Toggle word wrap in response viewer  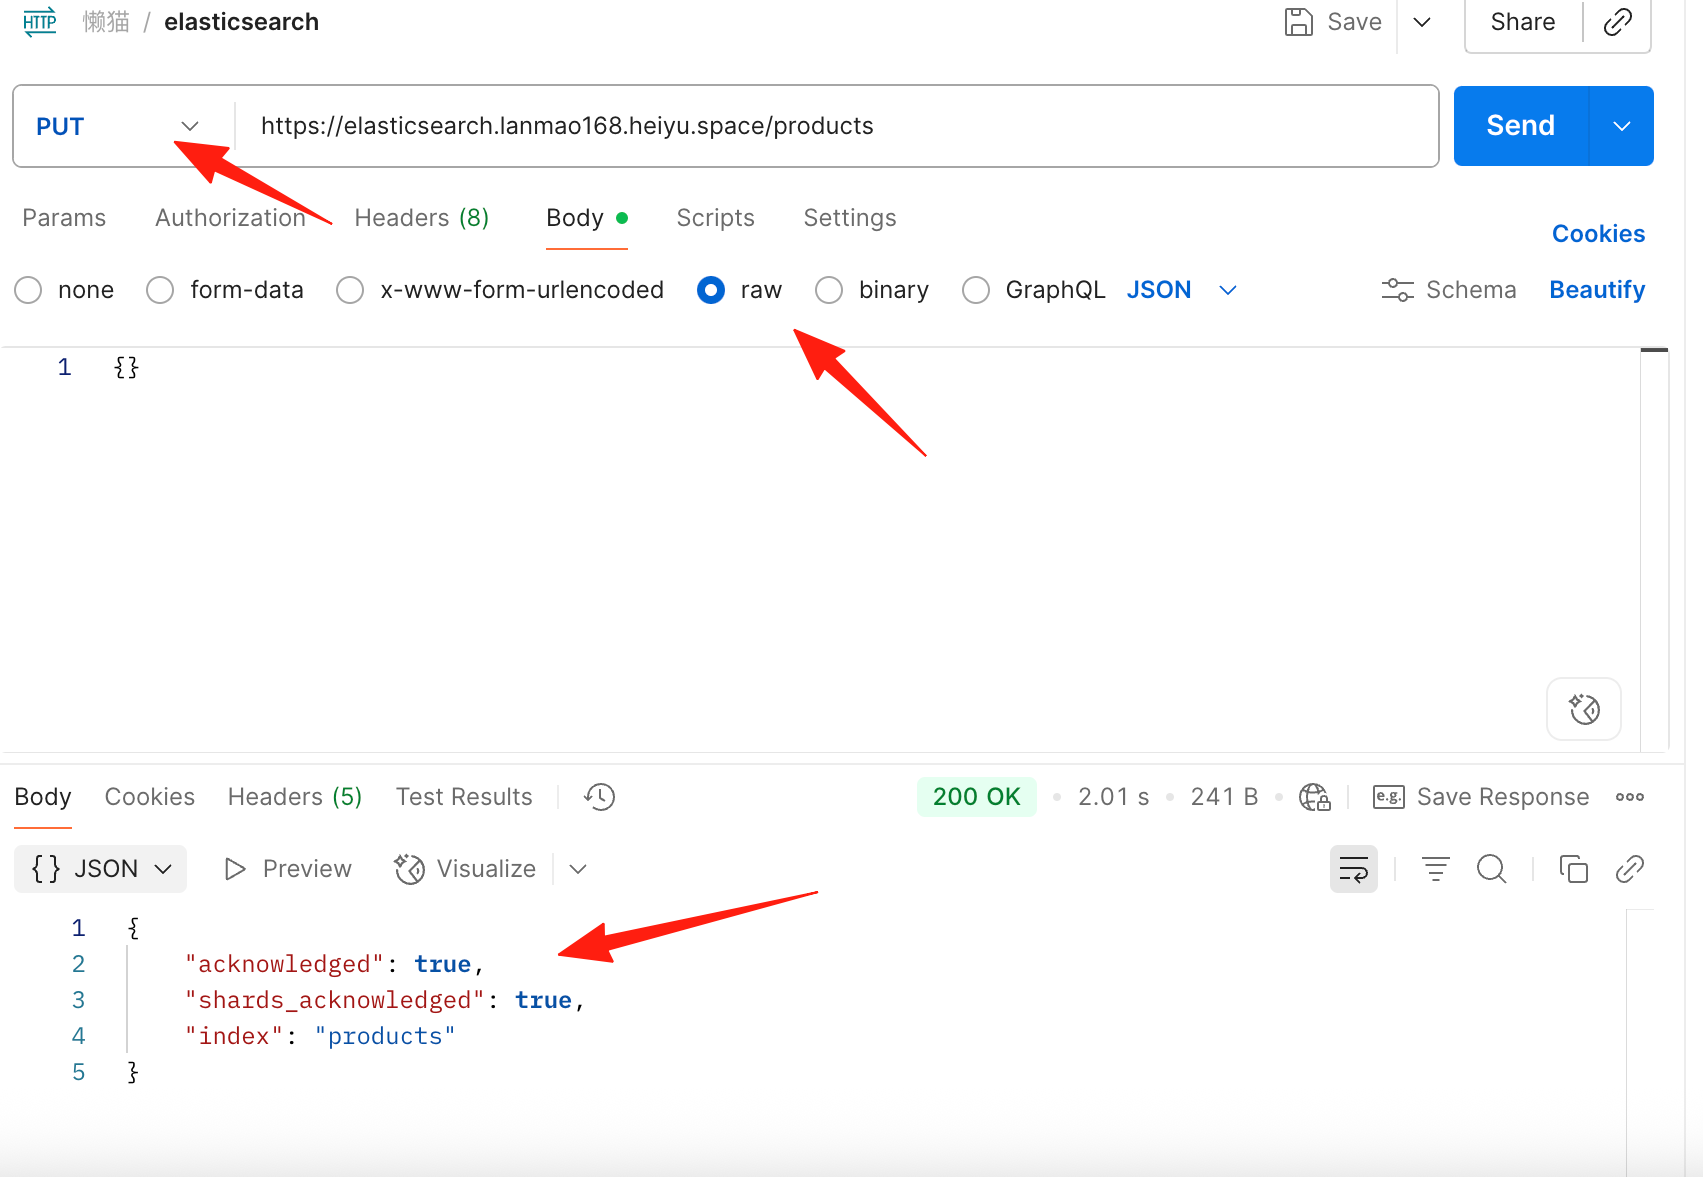click(1353, 869)
